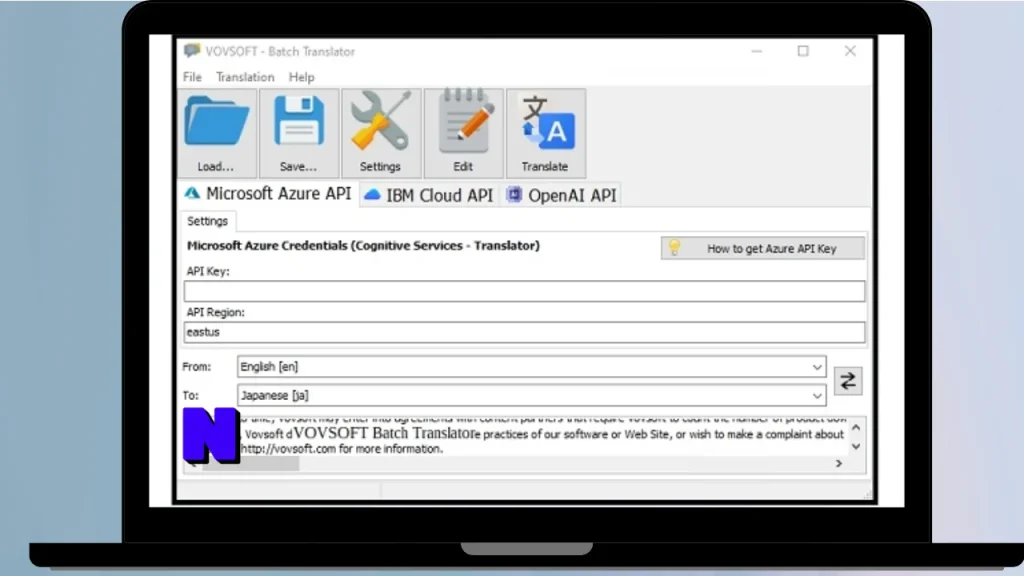This screenshot has width=1024, height=576.
Task: Click the Load folder icon
Action: (x=216, y=121)
